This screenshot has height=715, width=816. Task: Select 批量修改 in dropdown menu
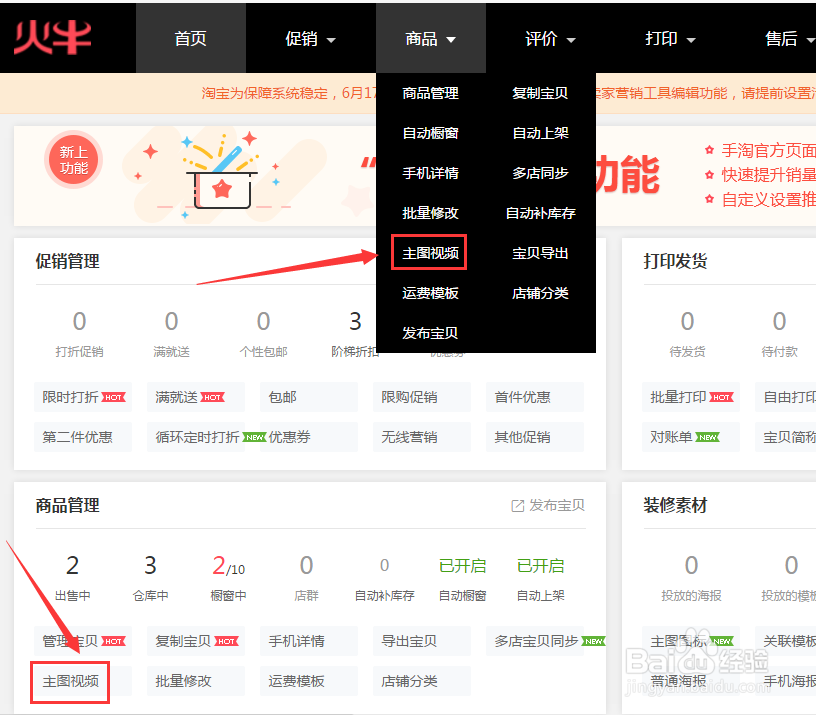[x=430, y=213]
